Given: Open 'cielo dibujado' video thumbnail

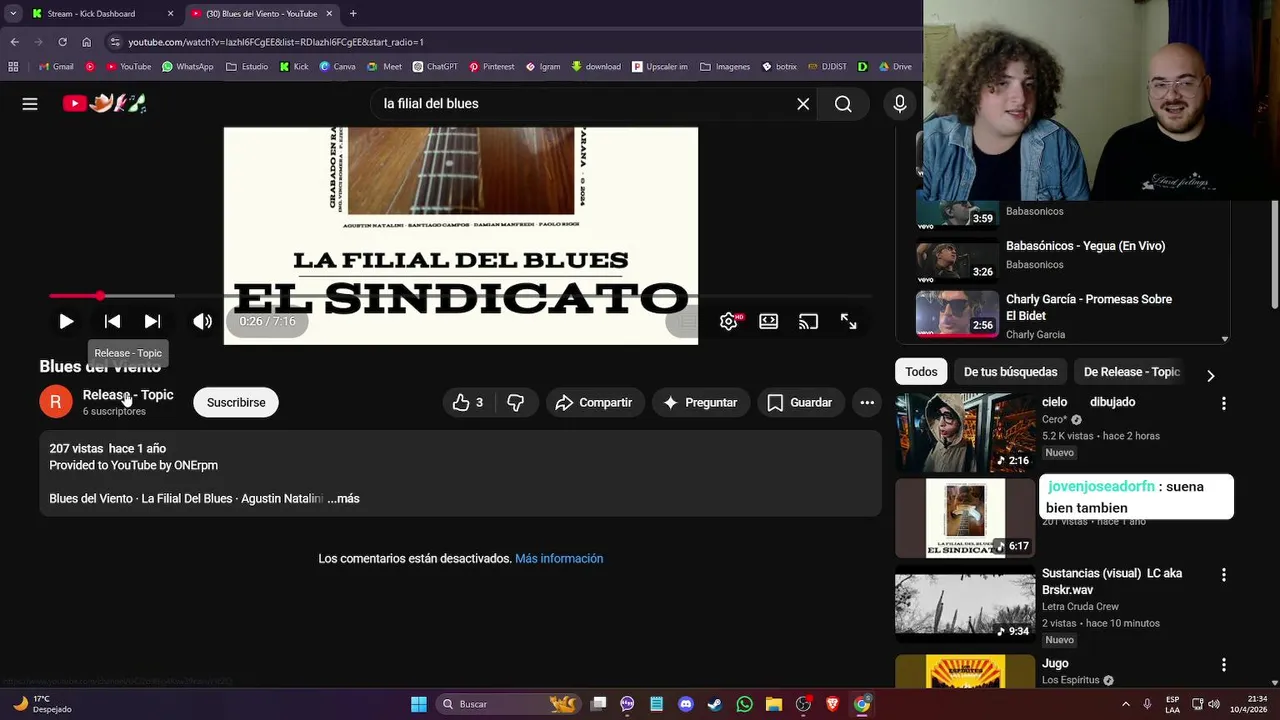Looking at the screenshot, I should point(965,432).
